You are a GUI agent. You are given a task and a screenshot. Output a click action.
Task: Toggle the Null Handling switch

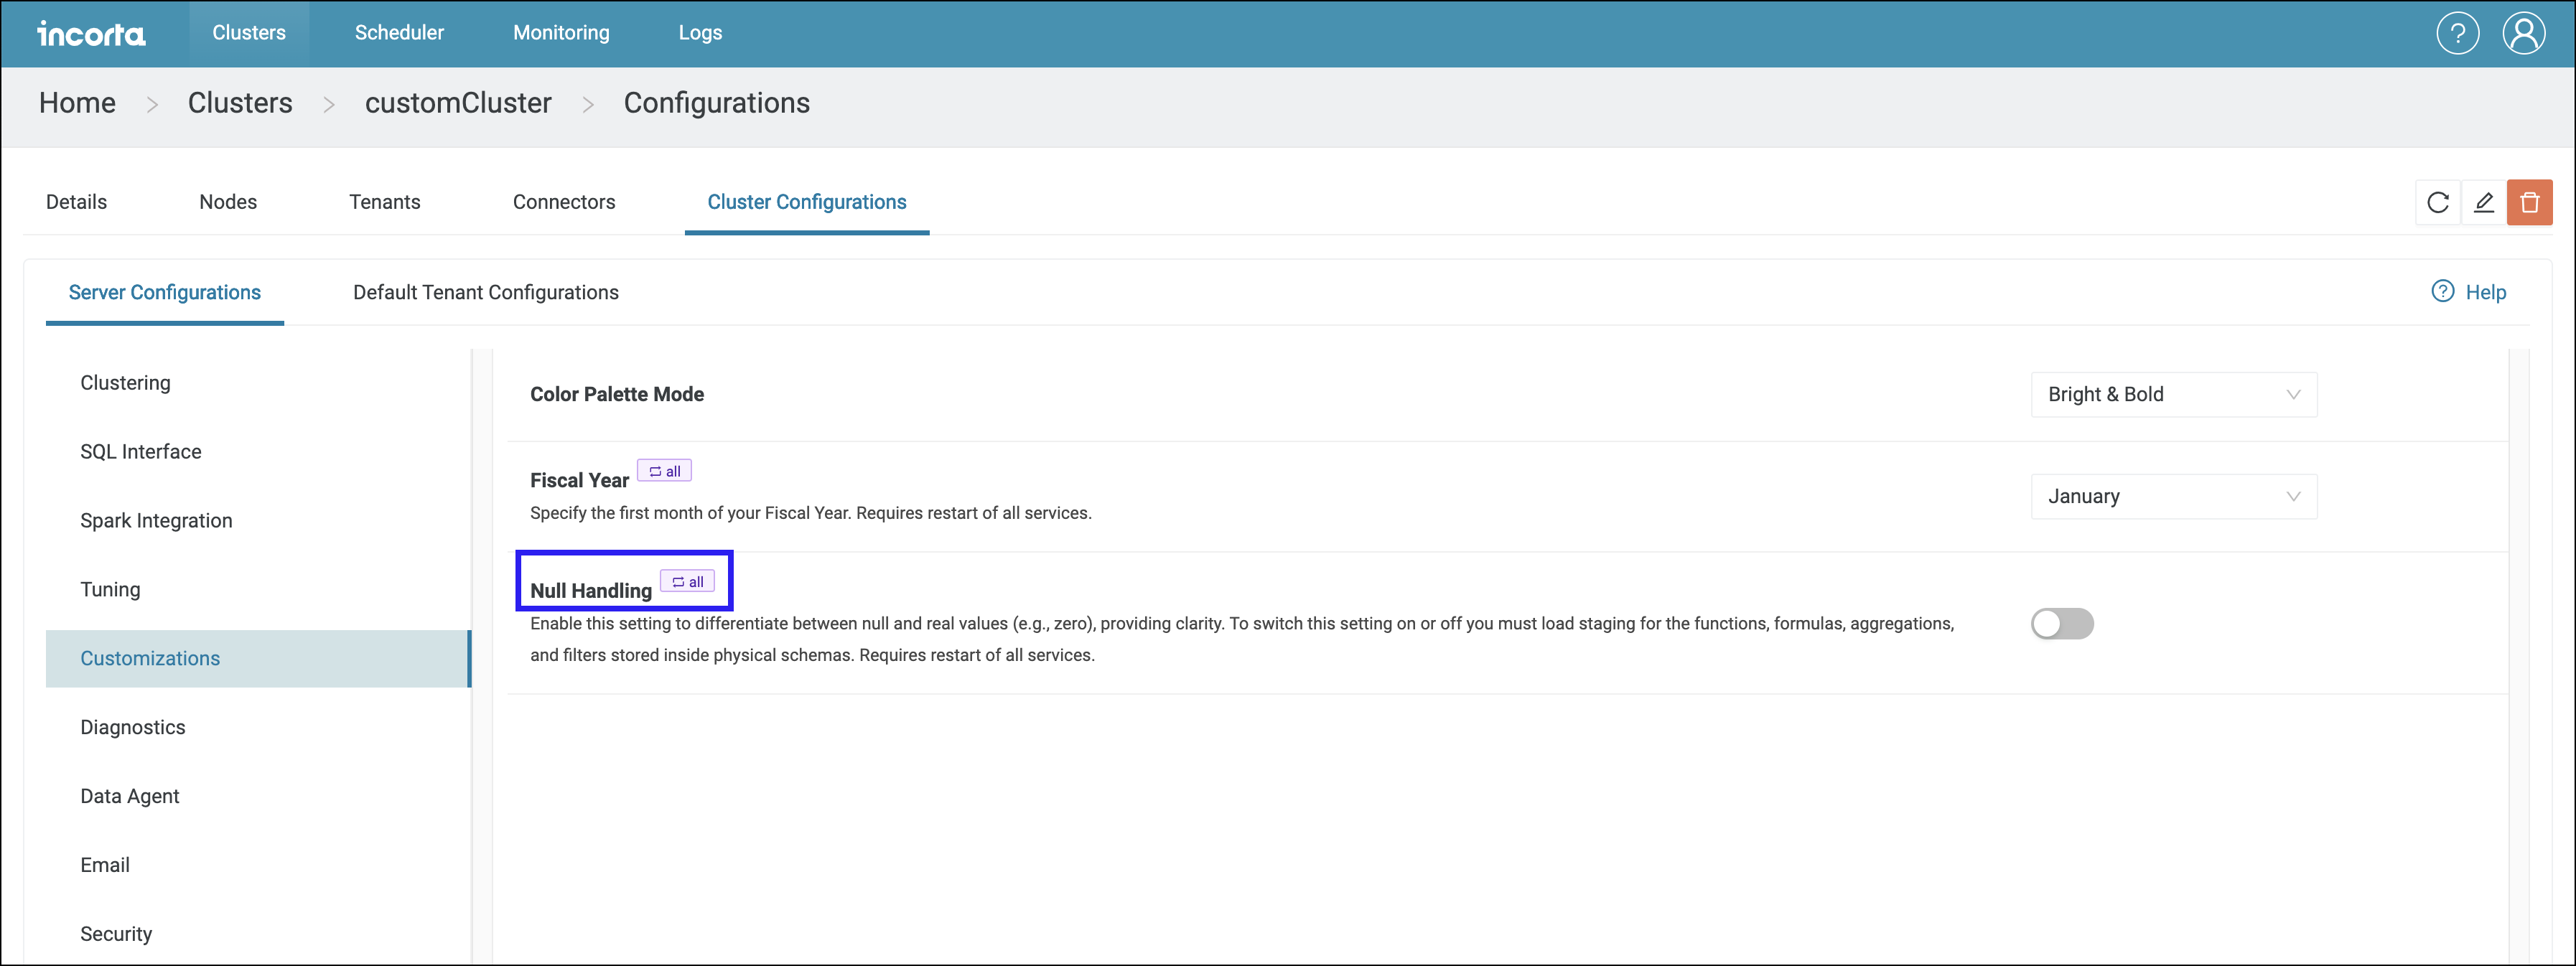tap(2062, 624)
